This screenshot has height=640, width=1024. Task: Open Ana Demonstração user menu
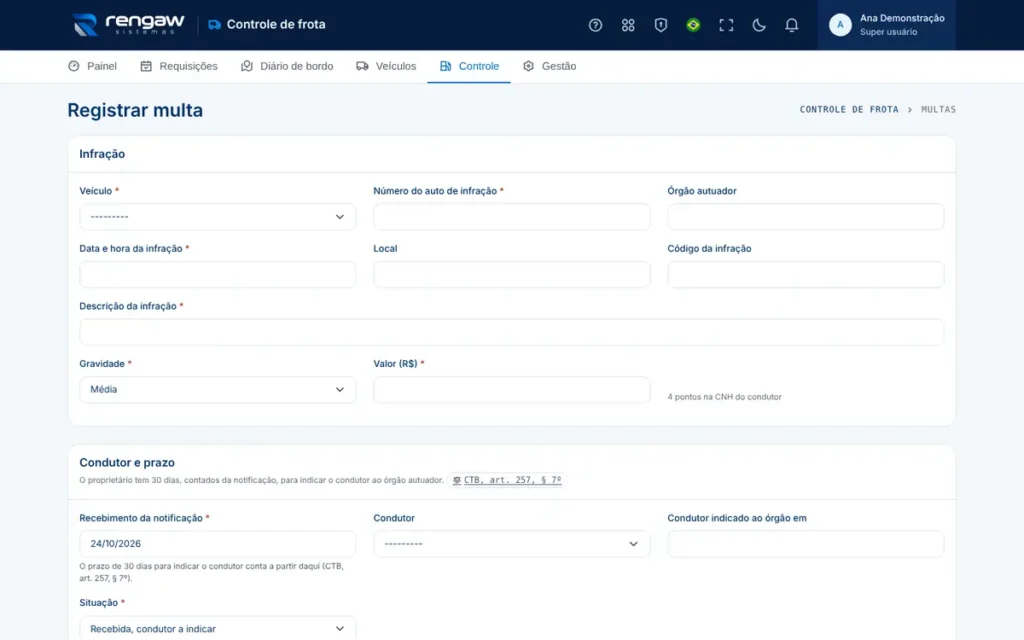point(886,25)
